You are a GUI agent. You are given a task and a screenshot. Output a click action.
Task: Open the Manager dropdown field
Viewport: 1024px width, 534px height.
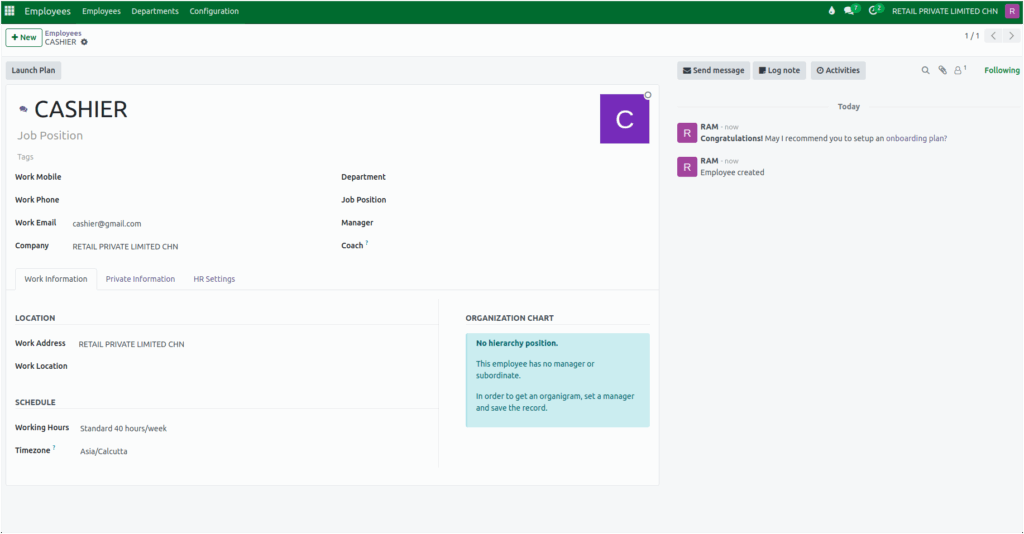522,223
